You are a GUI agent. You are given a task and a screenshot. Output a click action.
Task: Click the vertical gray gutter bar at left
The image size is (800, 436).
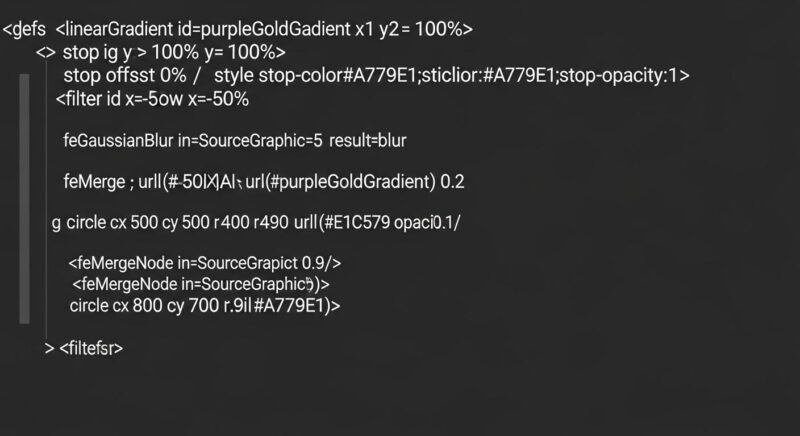(23, 210)
